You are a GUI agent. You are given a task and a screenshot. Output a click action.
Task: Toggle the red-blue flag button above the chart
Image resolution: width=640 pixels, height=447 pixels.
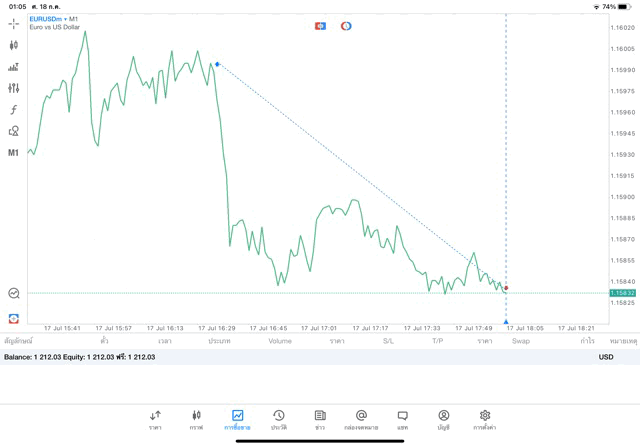320,26
